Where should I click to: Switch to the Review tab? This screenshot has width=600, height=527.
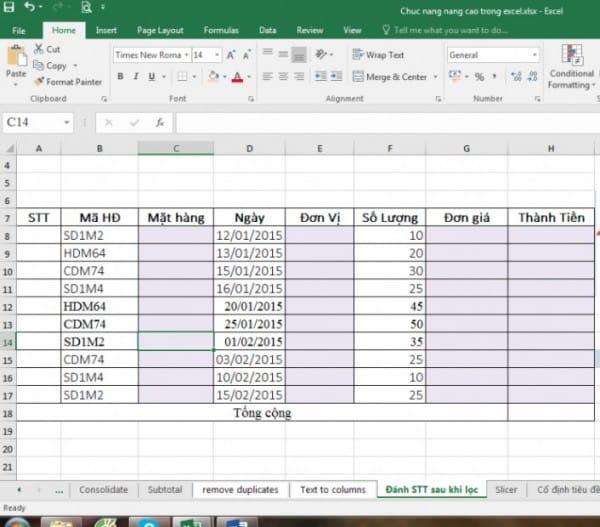coord(310,30)
